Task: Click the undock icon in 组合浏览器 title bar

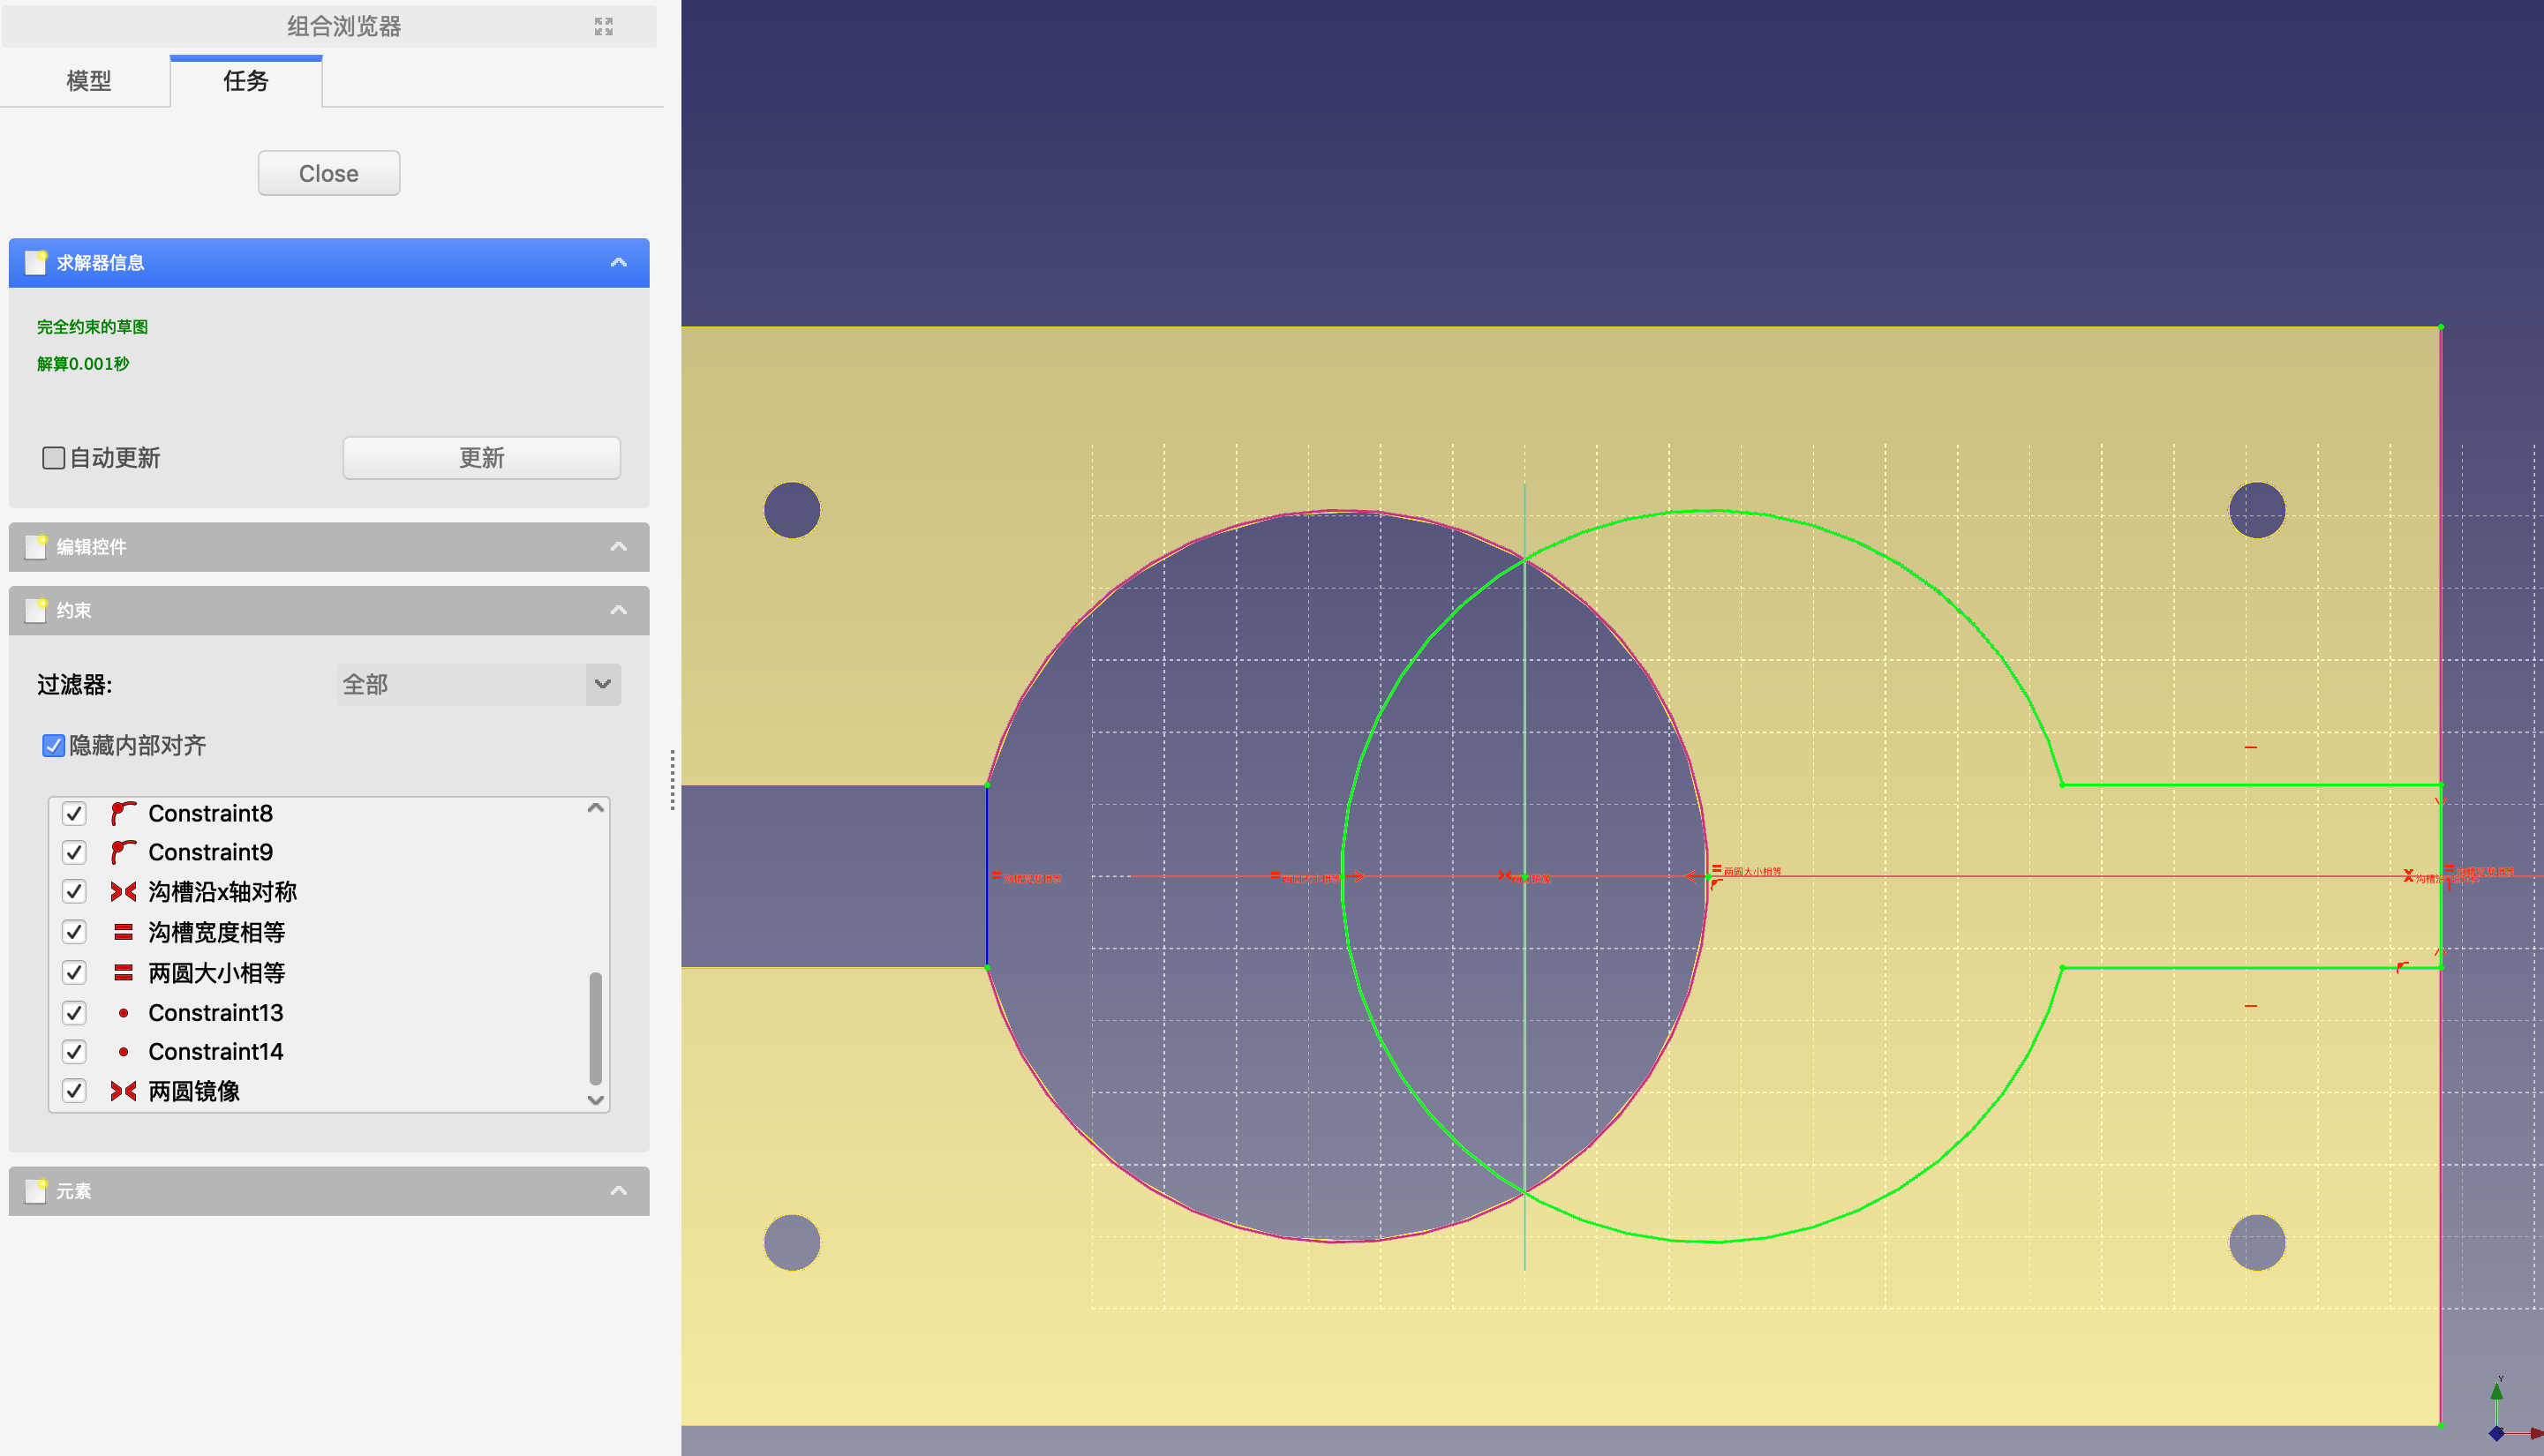Action: tap(603, 26)
